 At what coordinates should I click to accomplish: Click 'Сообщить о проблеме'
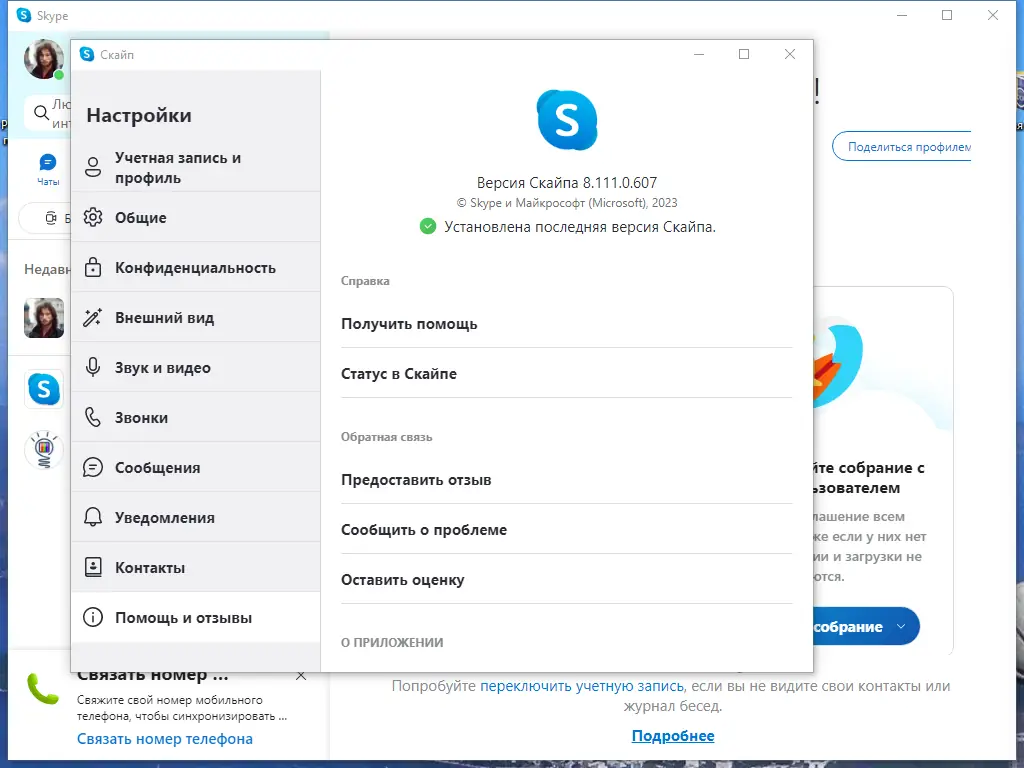point(566,530)
